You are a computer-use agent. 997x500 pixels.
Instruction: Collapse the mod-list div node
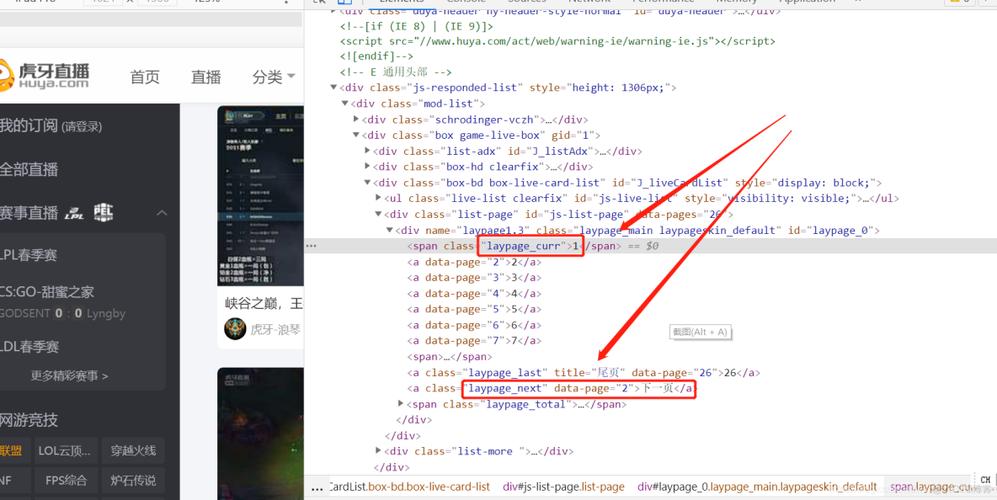coord(345,104)
